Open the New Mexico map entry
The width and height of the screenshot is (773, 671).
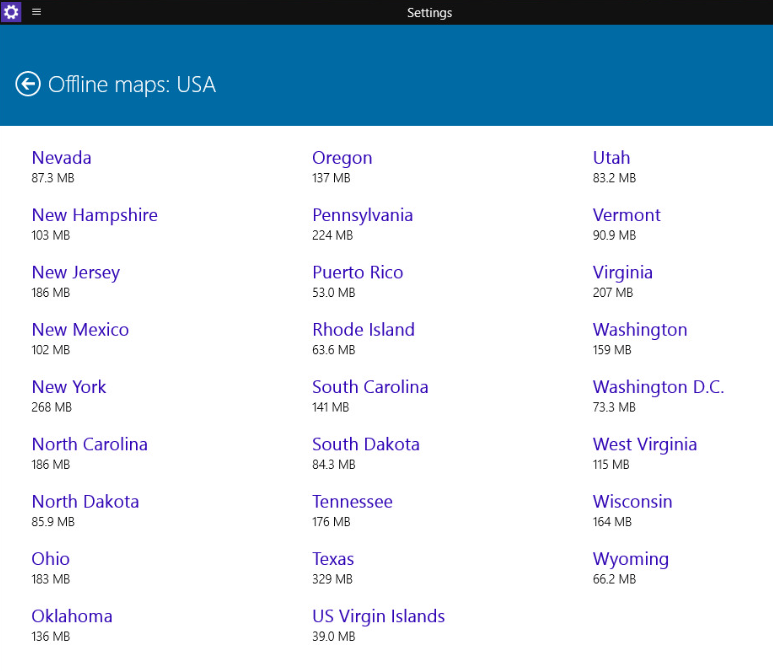pos(80,329)
